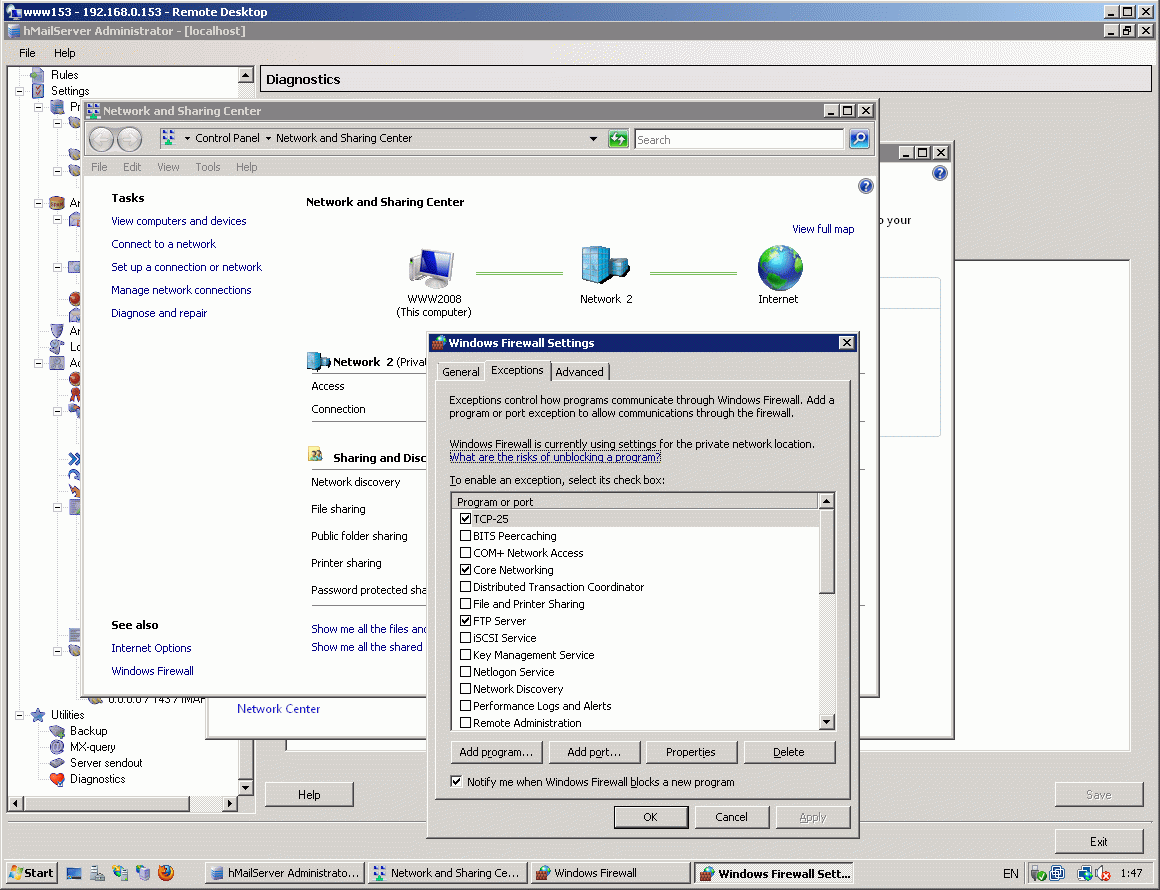Open address bar history dropdown arrow
The width and height of the screenshot is (1160, 890).
click(593, 139)
